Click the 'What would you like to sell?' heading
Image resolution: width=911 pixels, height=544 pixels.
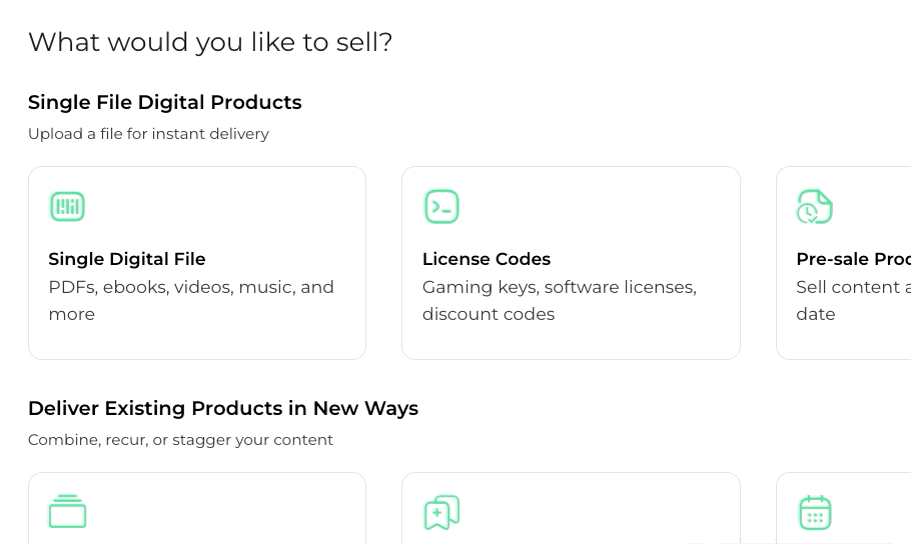tap(210, 42)
